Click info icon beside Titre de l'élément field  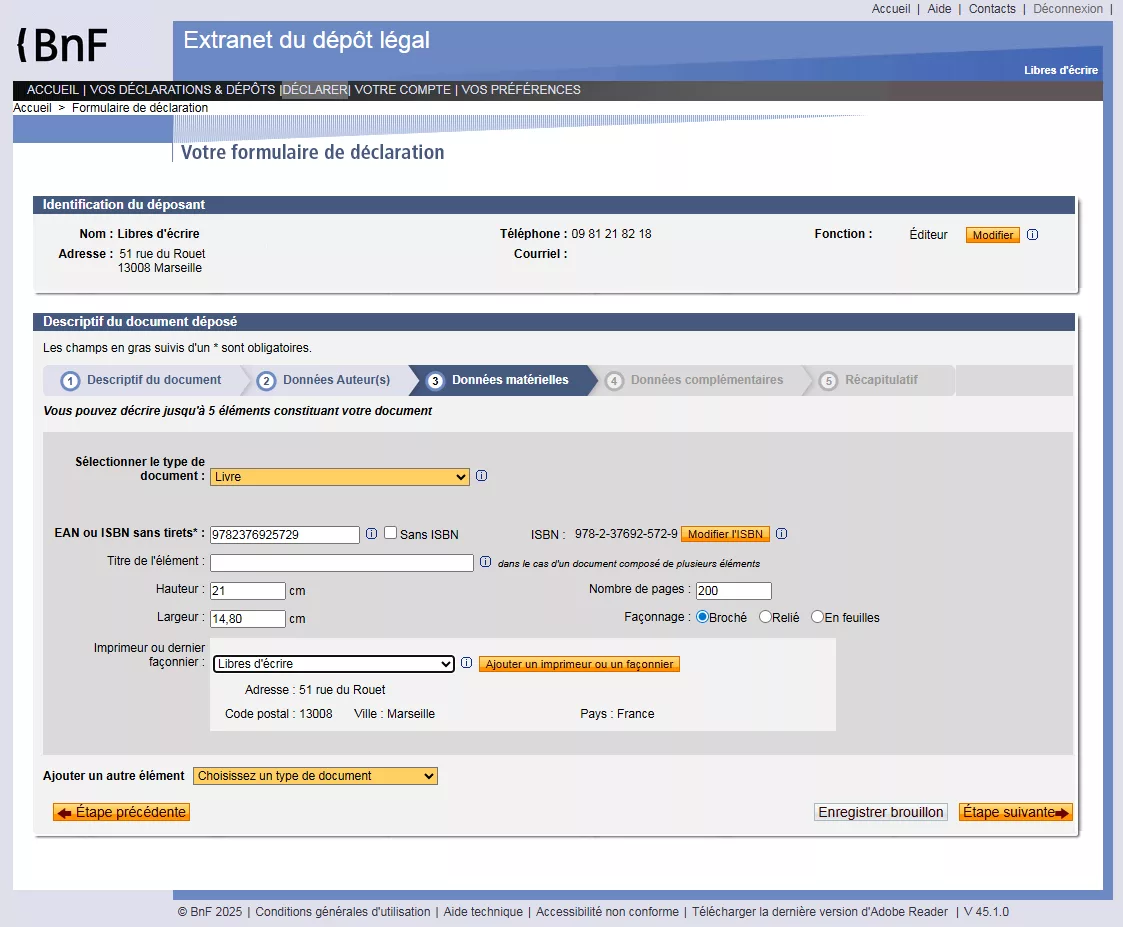click(485, 562)
